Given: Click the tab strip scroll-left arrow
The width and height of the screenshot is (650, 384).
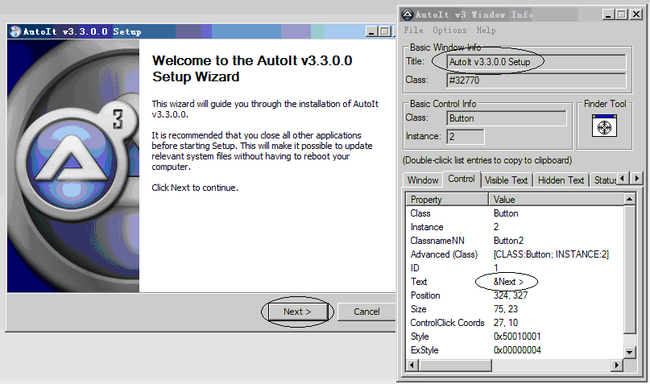Looking at the screenshot, I should pos(622,179).
